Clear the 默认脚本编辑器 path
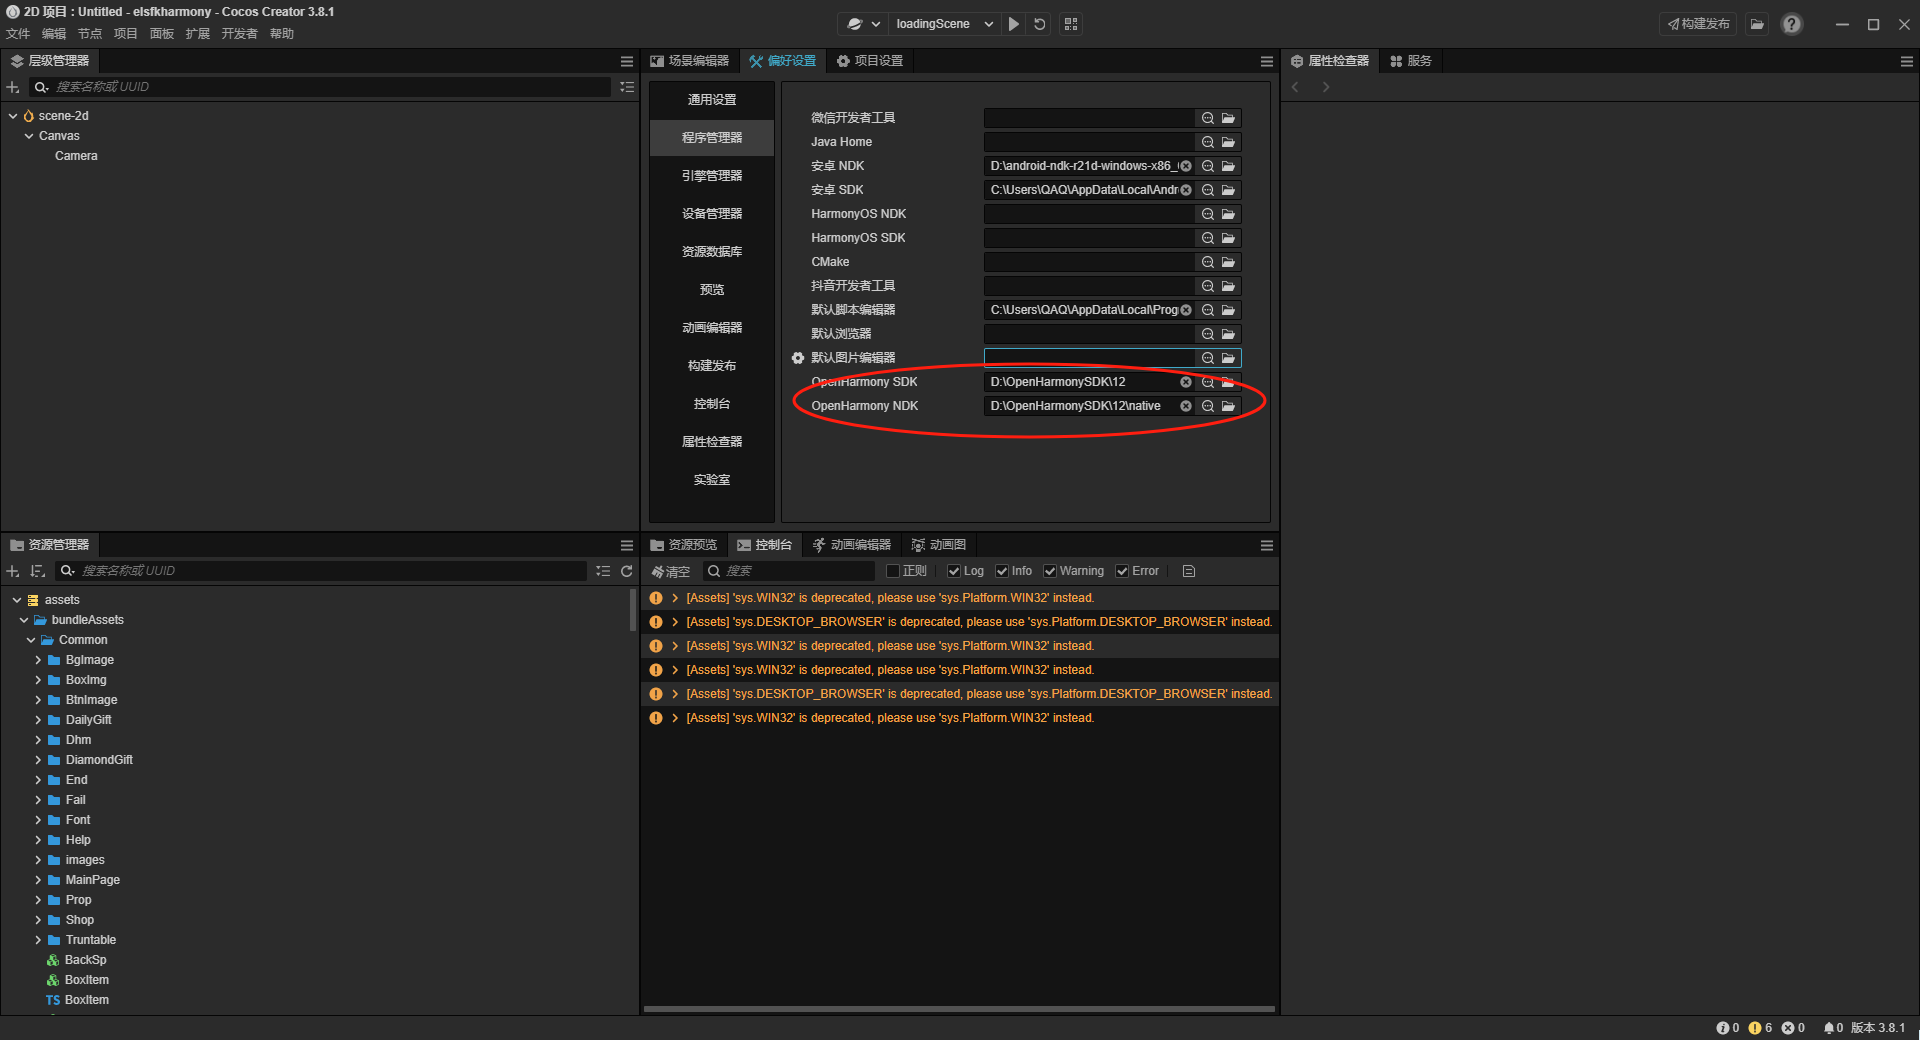Screen dimensions: 1920x1040 click(x=1186, y=310)
